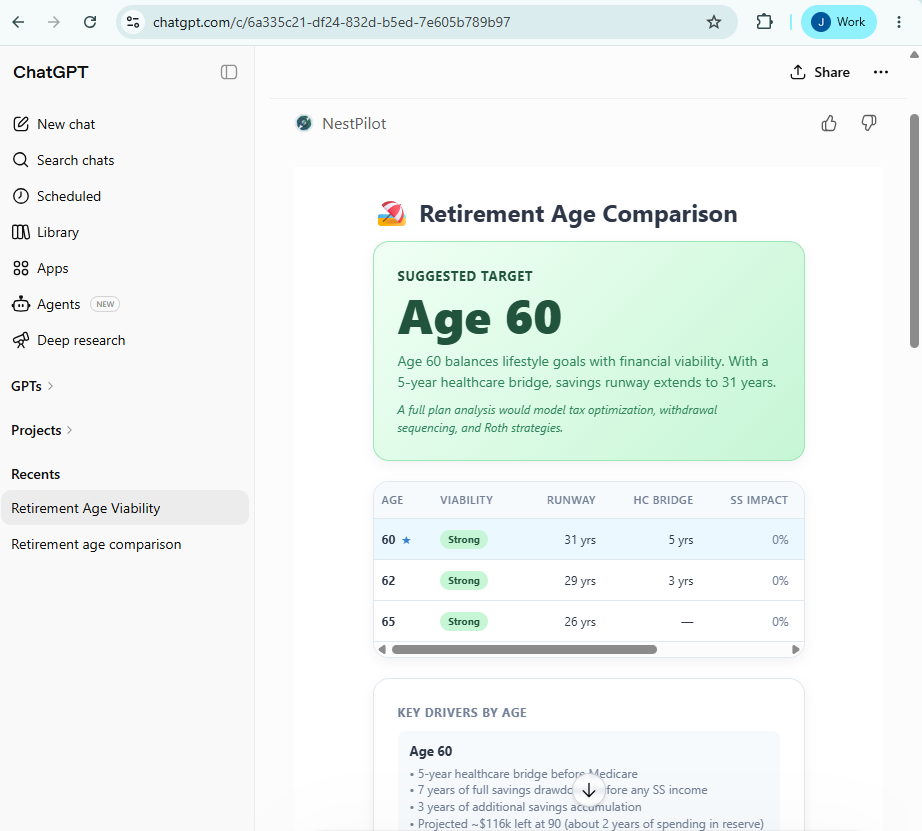Click the KEY DRIVERS BY AGE heading
Viewport: 922px width, 831px height.
[462, 712]
